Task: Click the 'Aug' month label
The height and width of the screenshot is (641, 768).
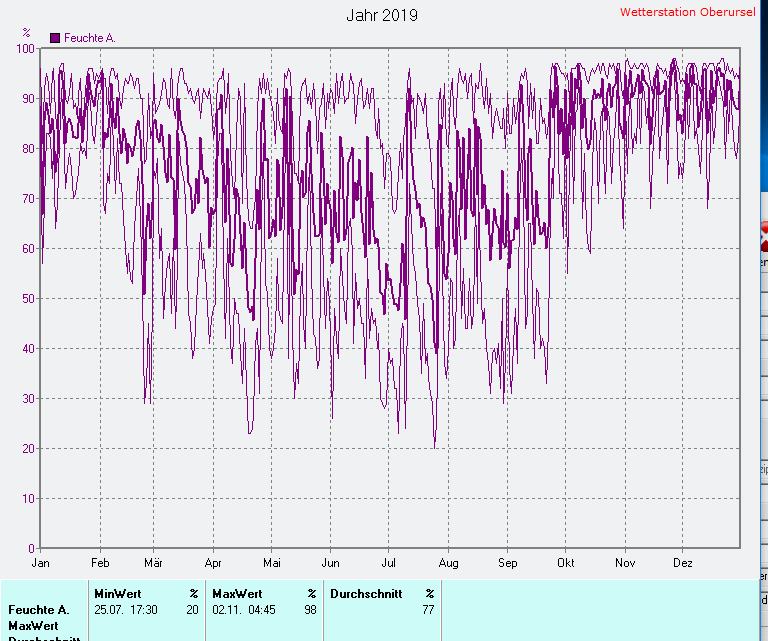Action: pos(448,563)
